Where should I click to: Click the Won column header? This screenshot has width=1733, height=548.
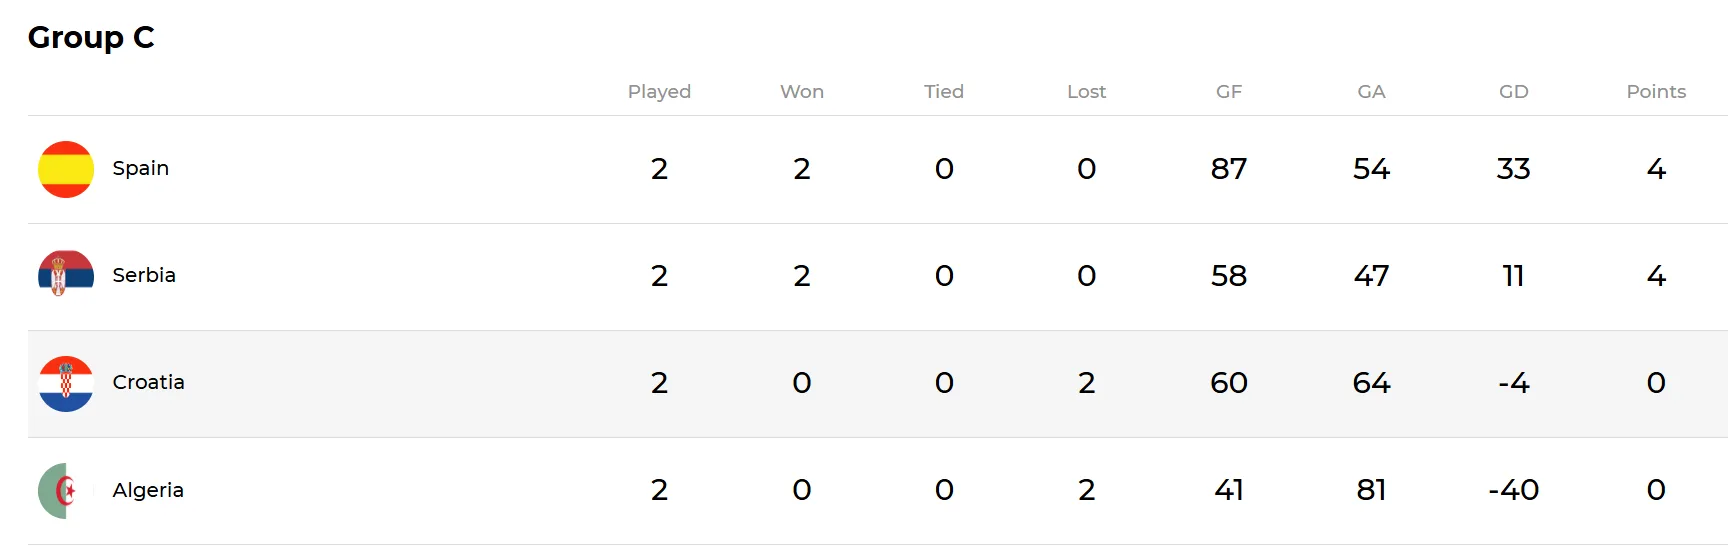click(802, 92)
